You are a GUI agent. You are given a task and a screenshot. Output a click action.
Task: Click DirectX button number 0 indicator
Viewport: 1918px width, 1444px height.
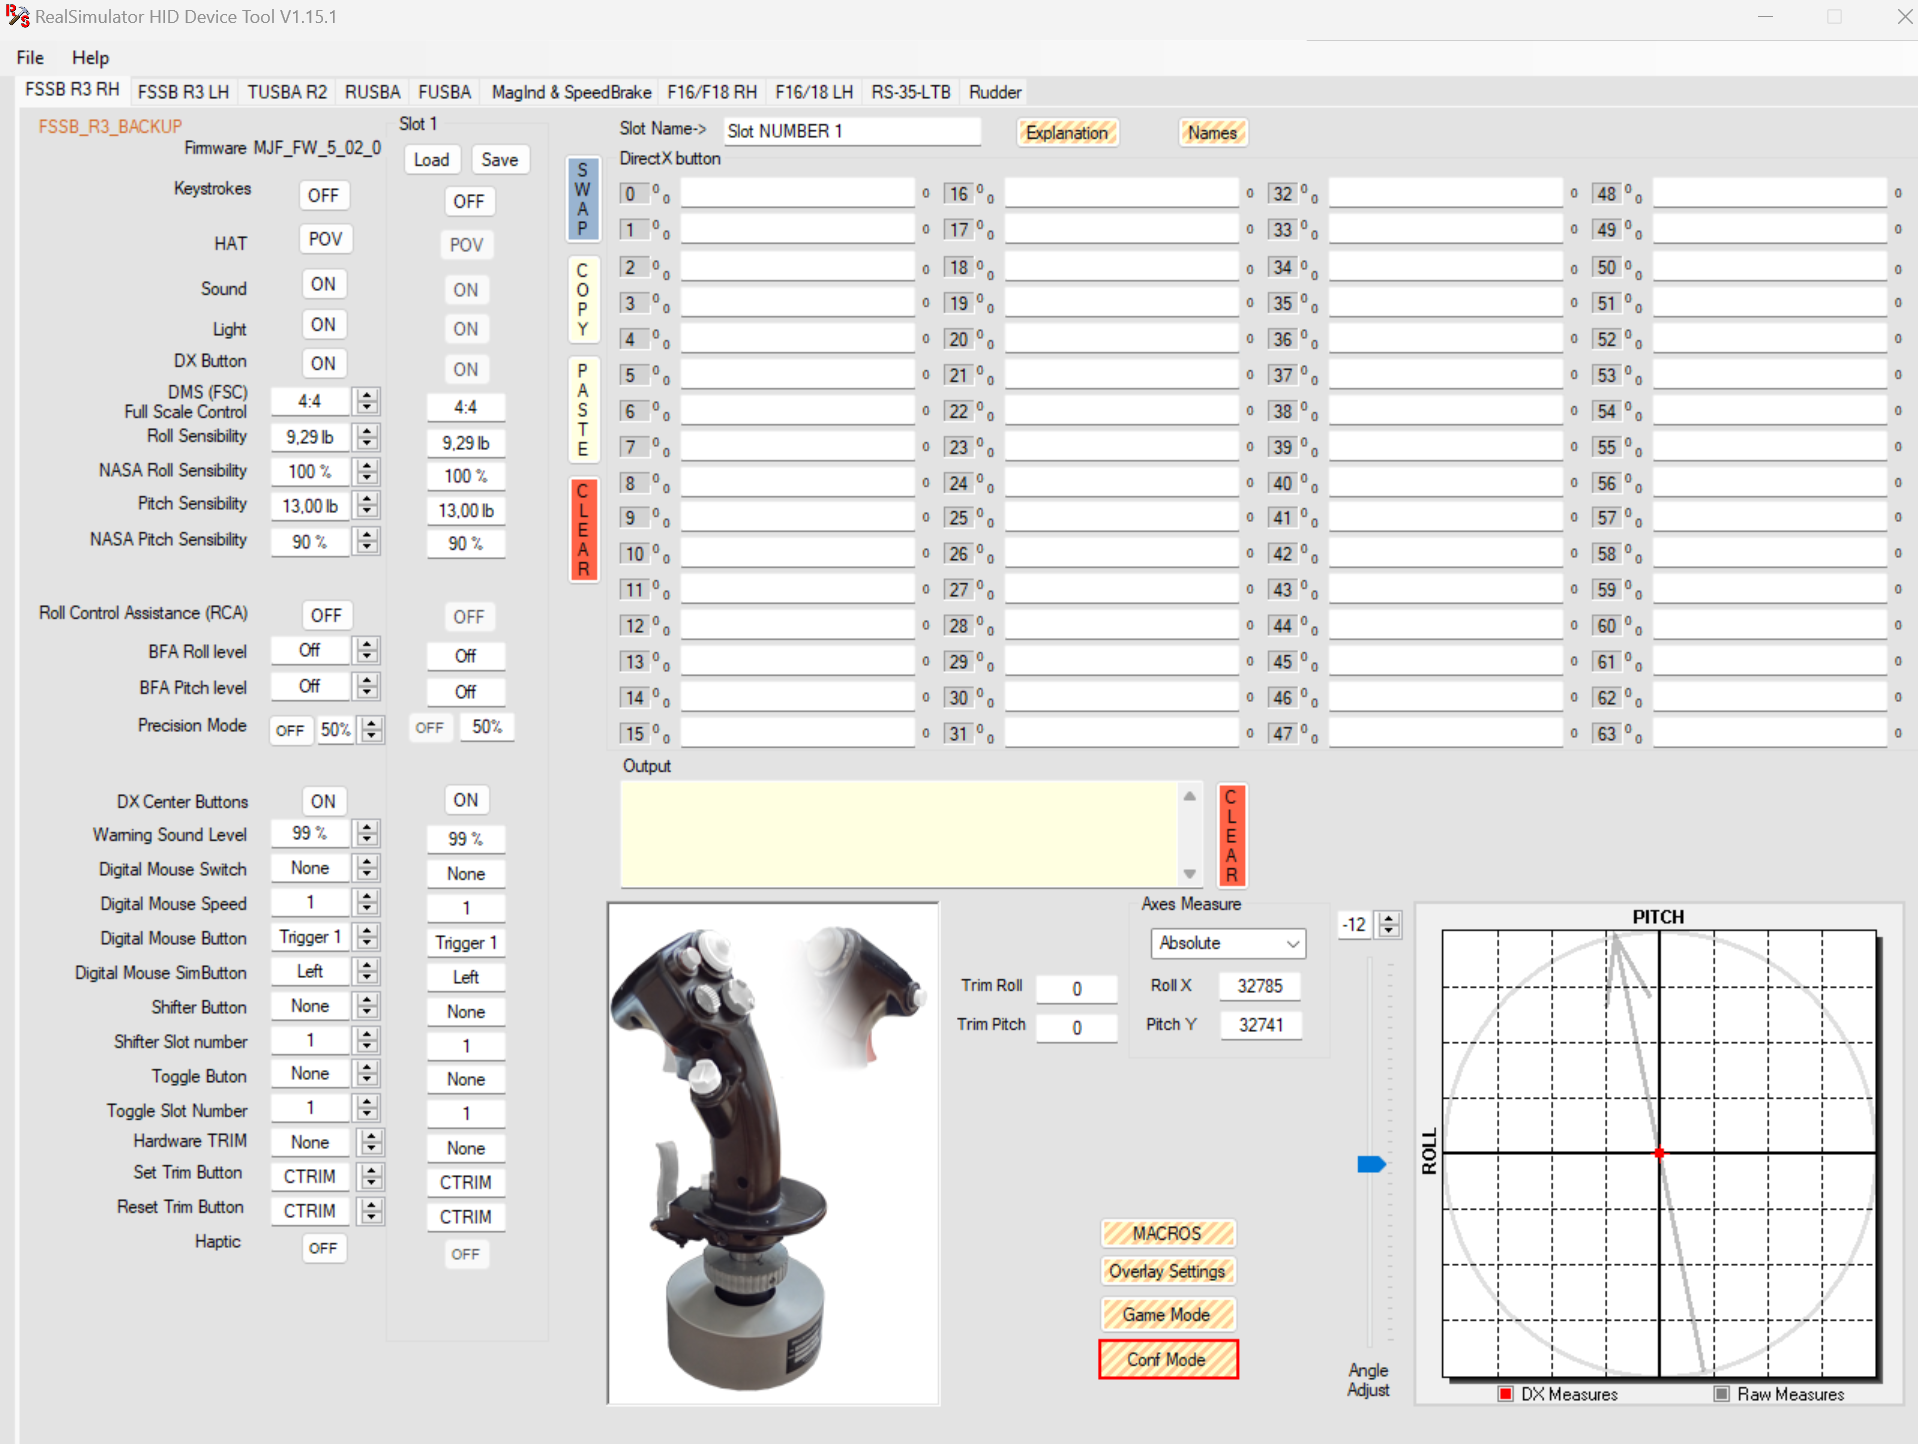[x=633, y=194]
